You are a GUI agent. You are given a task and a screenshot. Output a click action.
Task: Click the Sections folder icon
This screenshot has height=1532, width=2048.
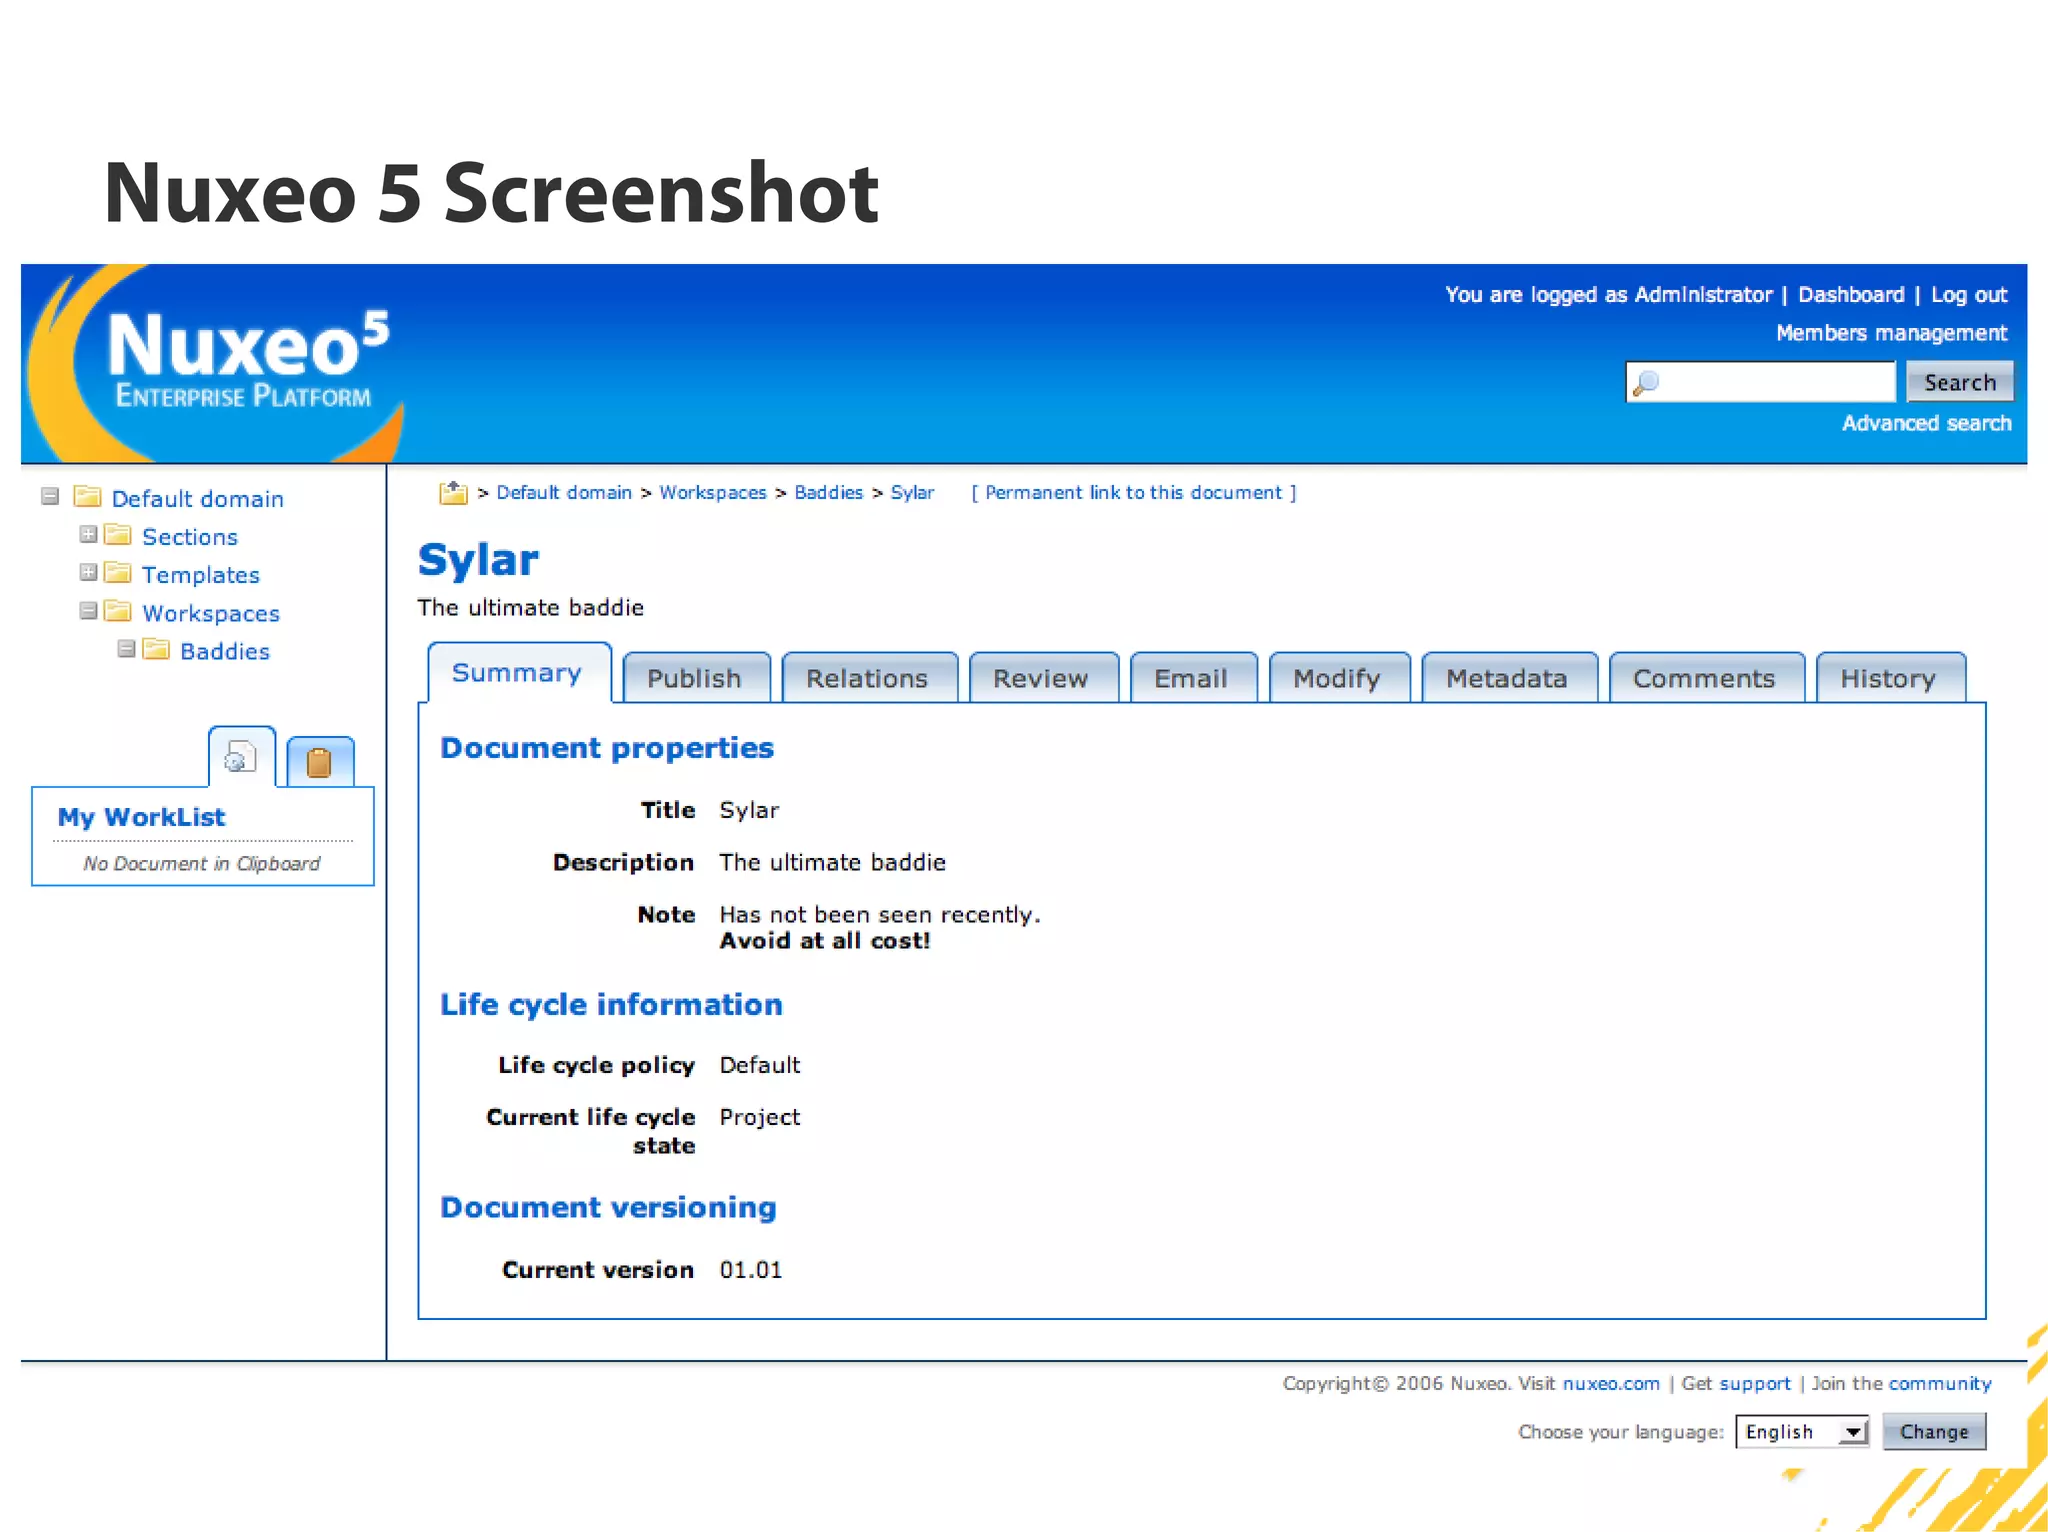coord(118,535)
